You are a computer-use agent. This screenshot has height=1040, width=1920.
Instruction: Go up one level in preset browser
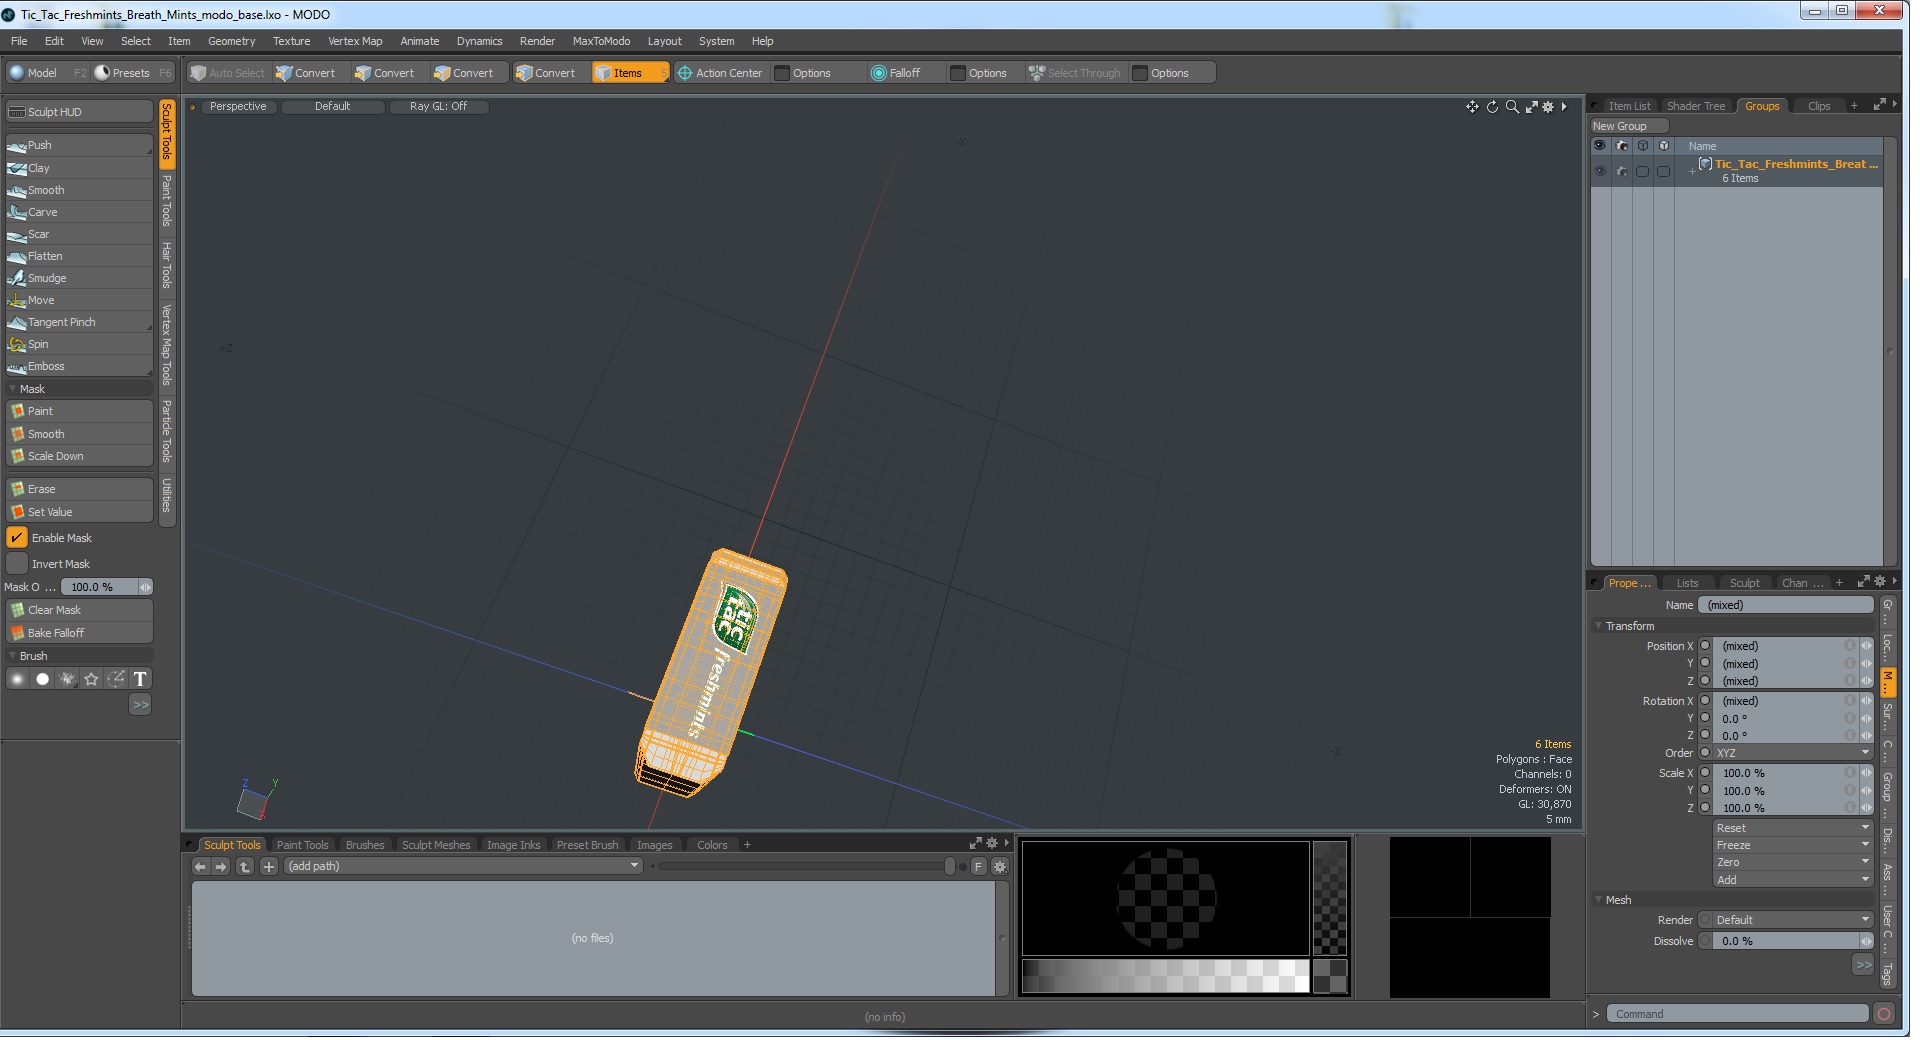pyautogui.click(x=245, y=868)
